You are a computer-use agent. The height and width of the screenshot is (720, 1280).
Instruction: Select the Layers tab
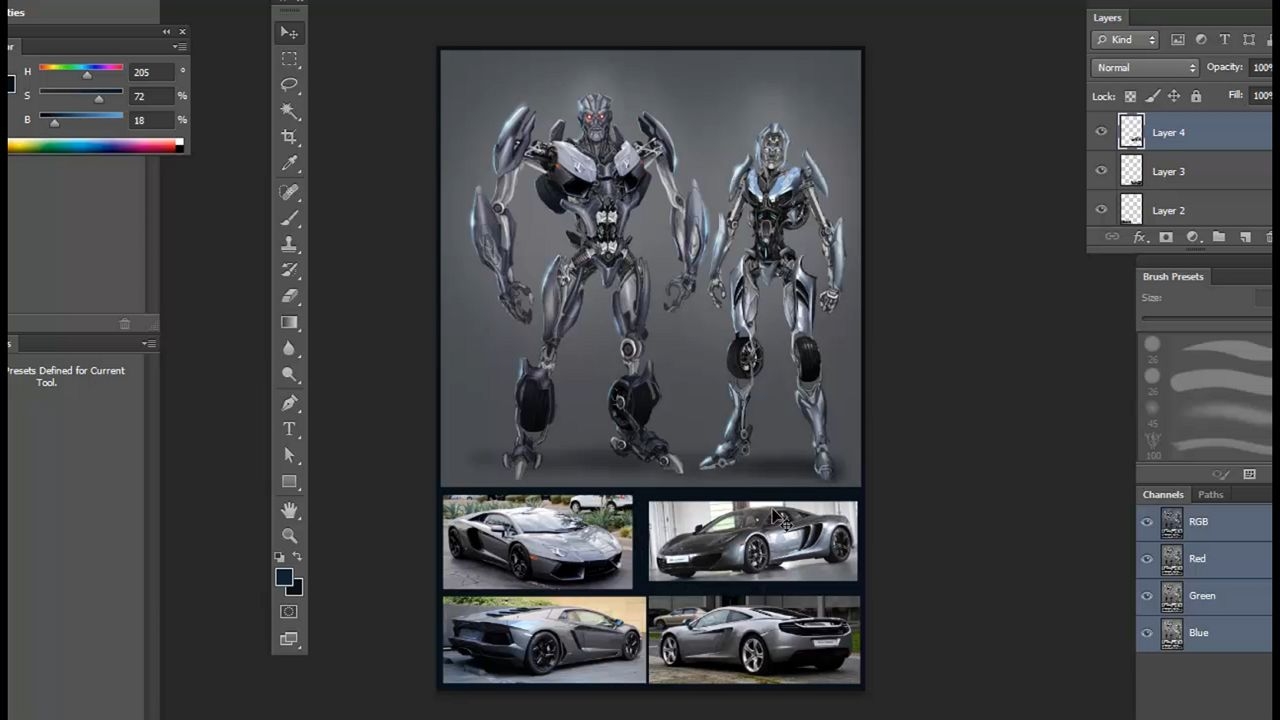(1107, 18)
